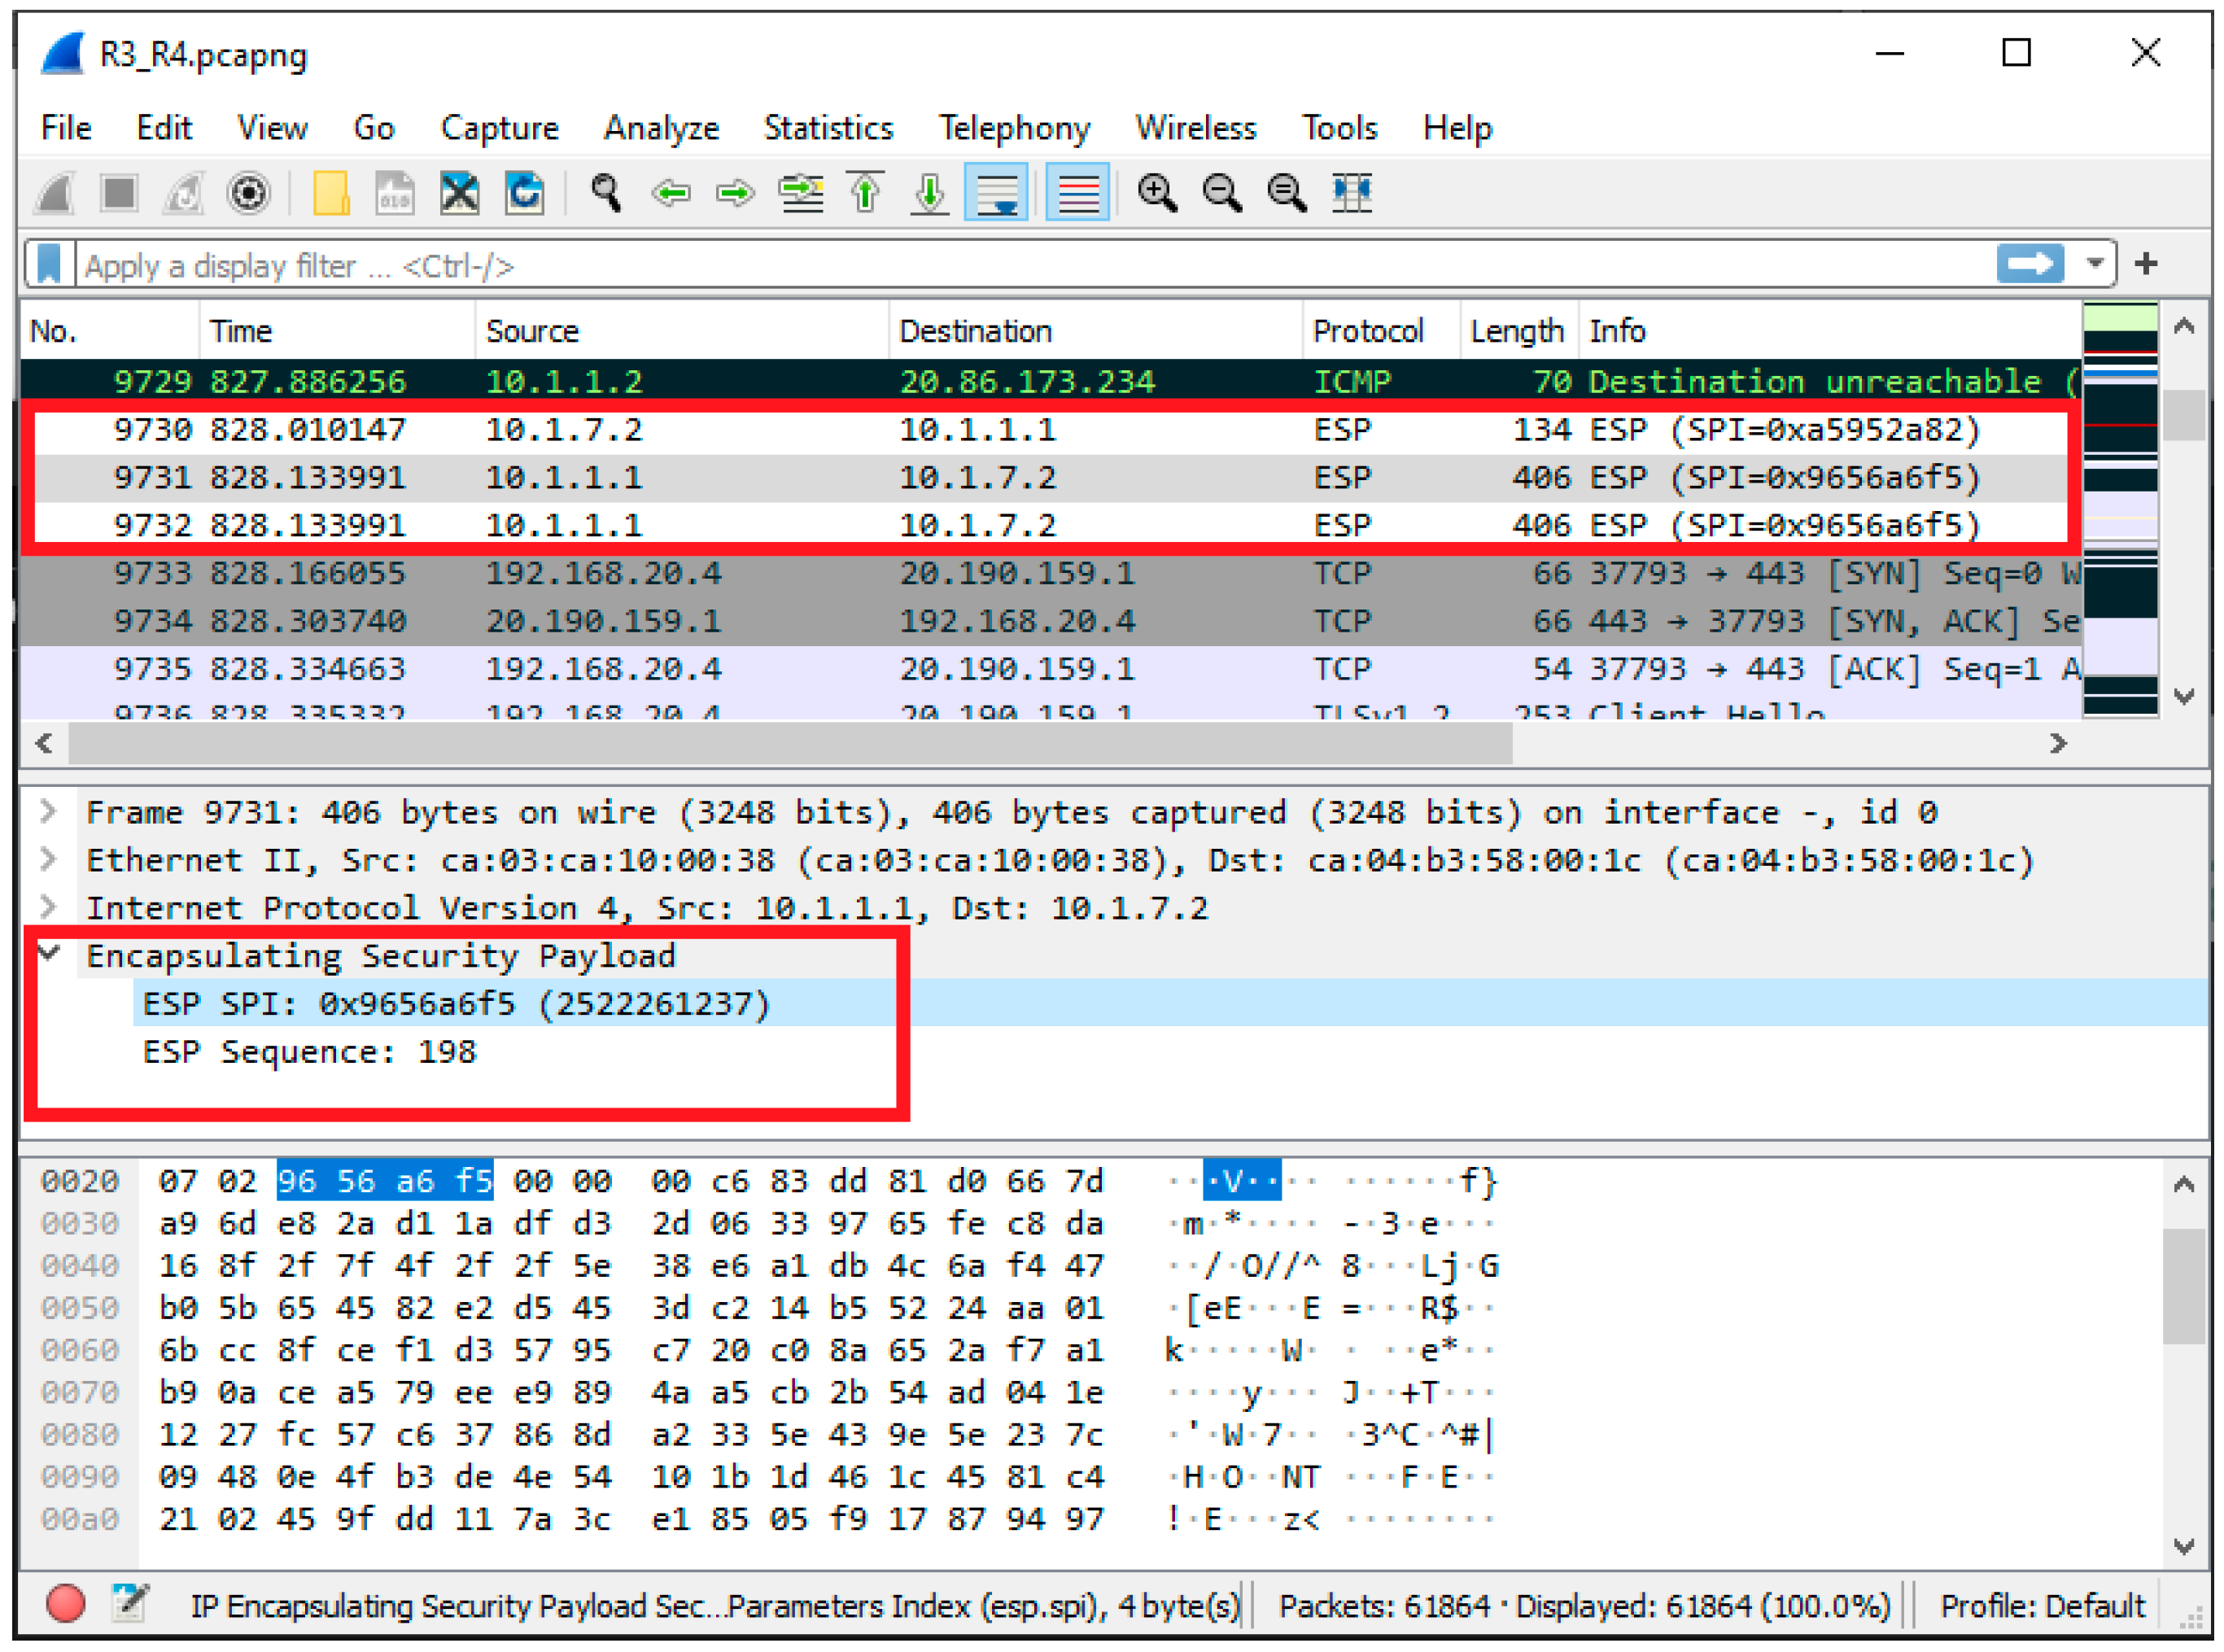Close this capture file icon
2224x1652 pixels.
tap(459, 193)
